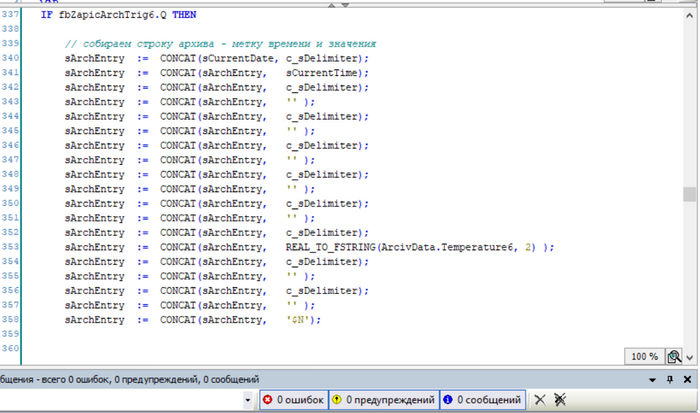Open the zoom level dropdown arrow
Screen dimensions: 700x413
point(688,356)
